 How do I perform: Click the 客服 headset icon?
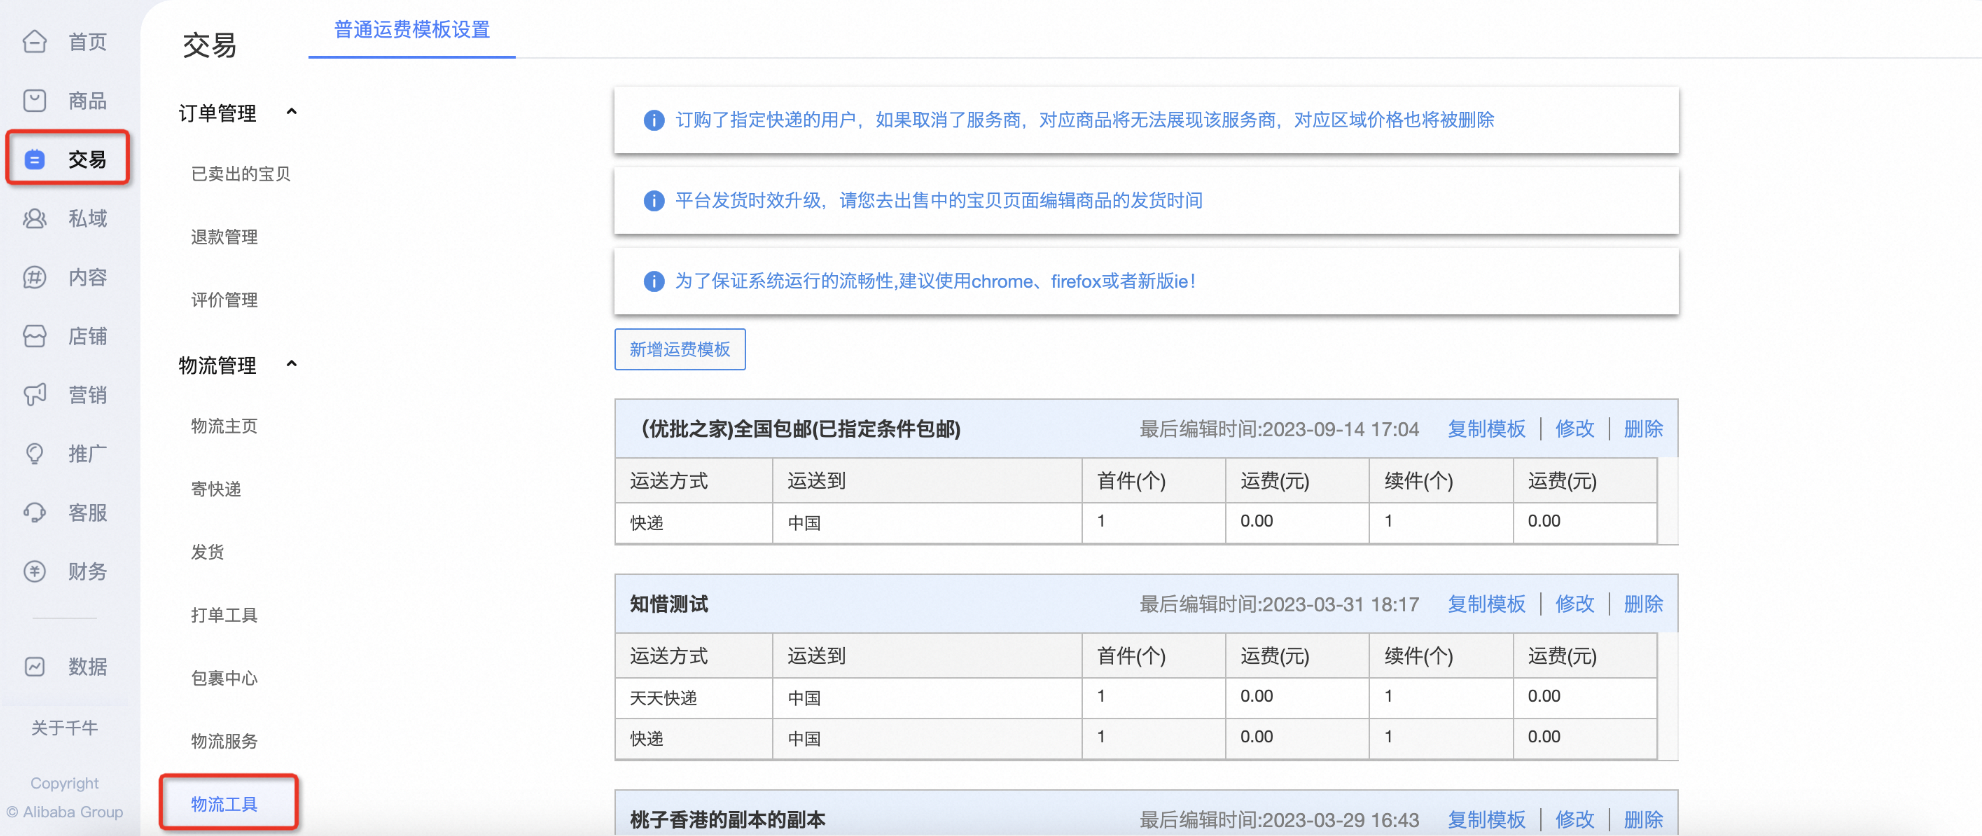[x=35, y=512]
